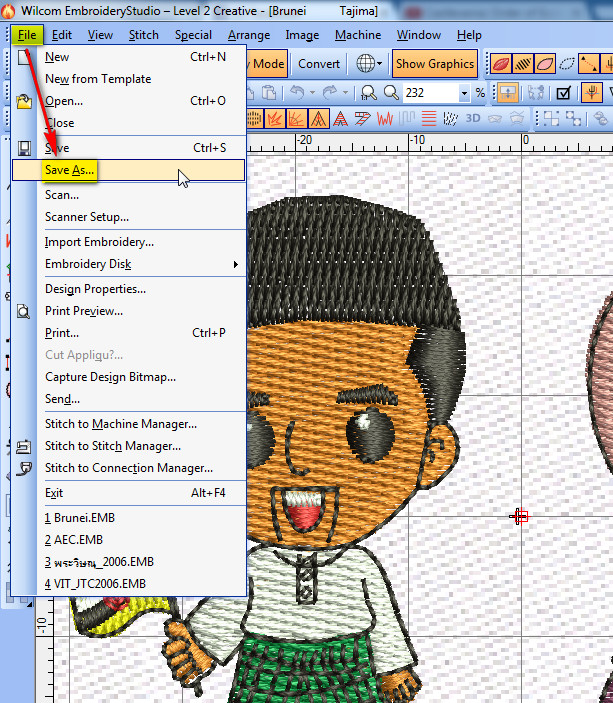Image resolution: width=613 pixels, height=703 pixels.
Task: Click the orange radiating angle lines icon
Action: coord(296,119)
